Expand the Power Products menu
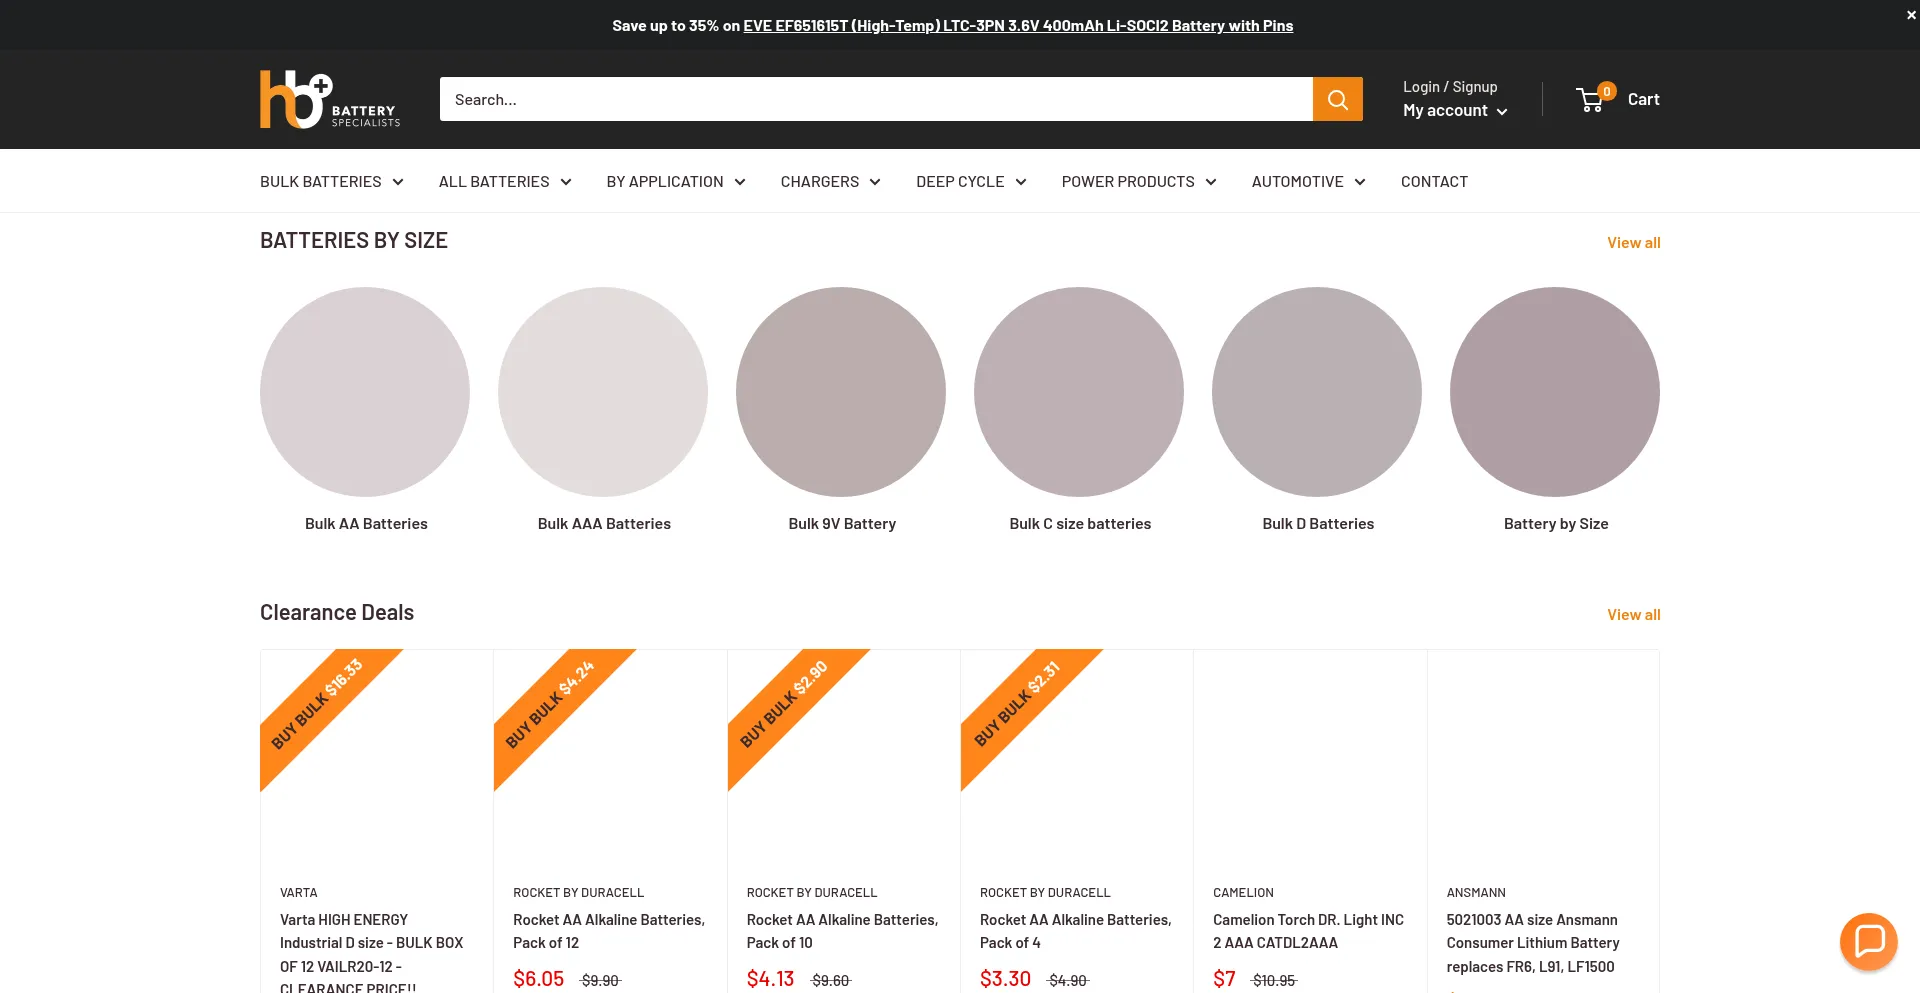Screen dimensions: 1920x993 (x=1139, y=181)
